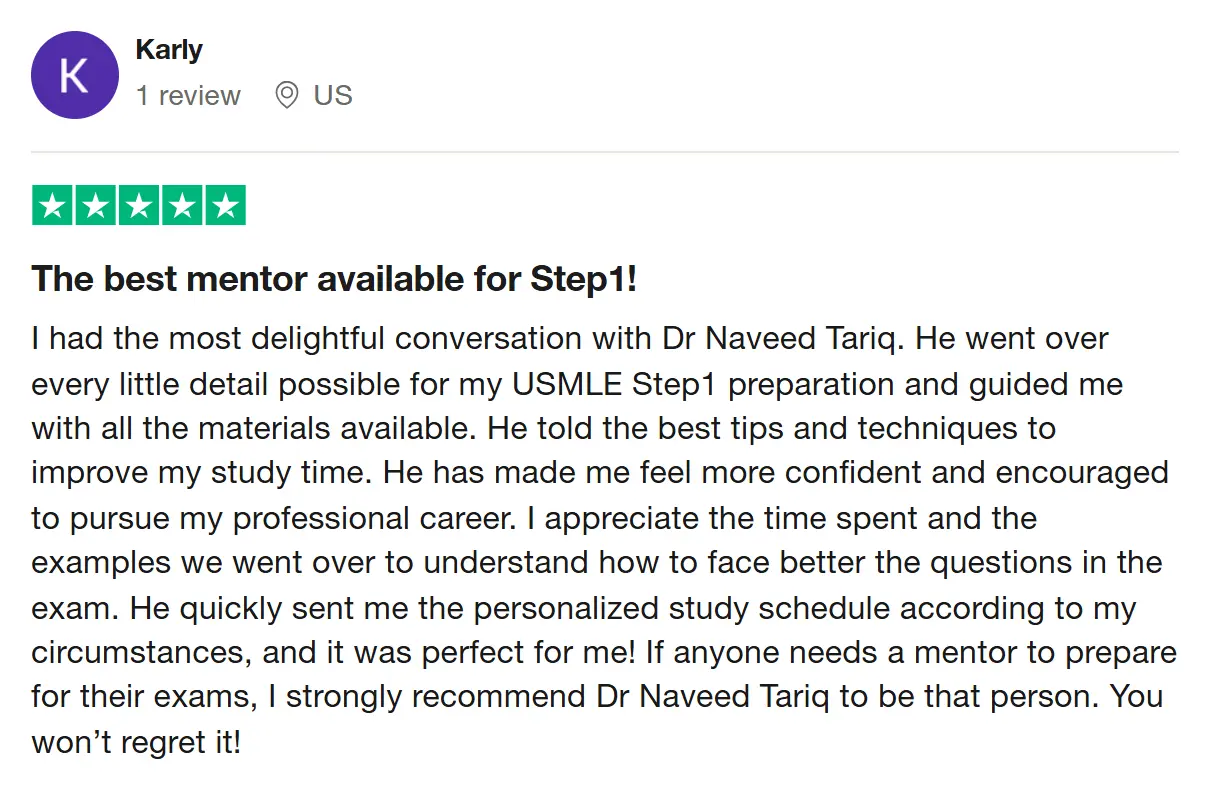Click the purple K profile avatar
1211x787 pixels.
pyautogui.click(x=75, y=75)
